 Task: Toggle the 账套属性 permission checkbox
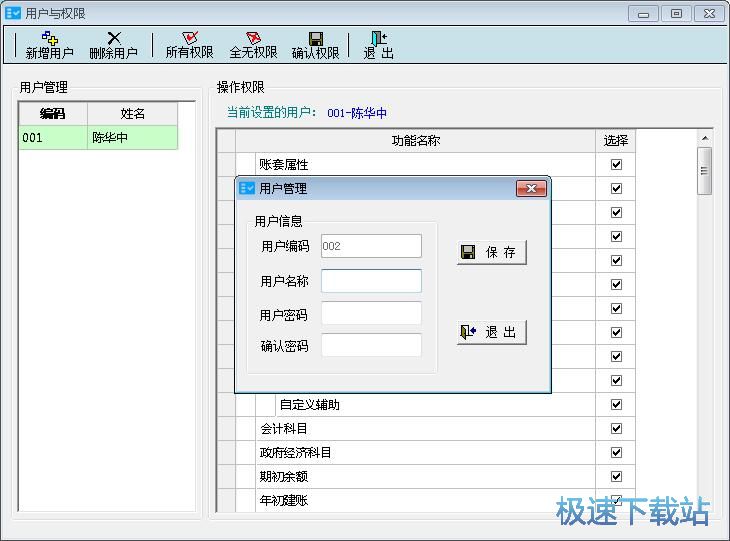[616, 164]
